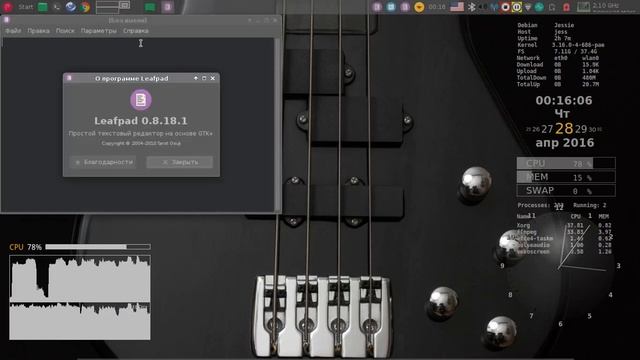Click the Leafpad vertical scrollbar
Screen dimensions: 640x360
278,124
